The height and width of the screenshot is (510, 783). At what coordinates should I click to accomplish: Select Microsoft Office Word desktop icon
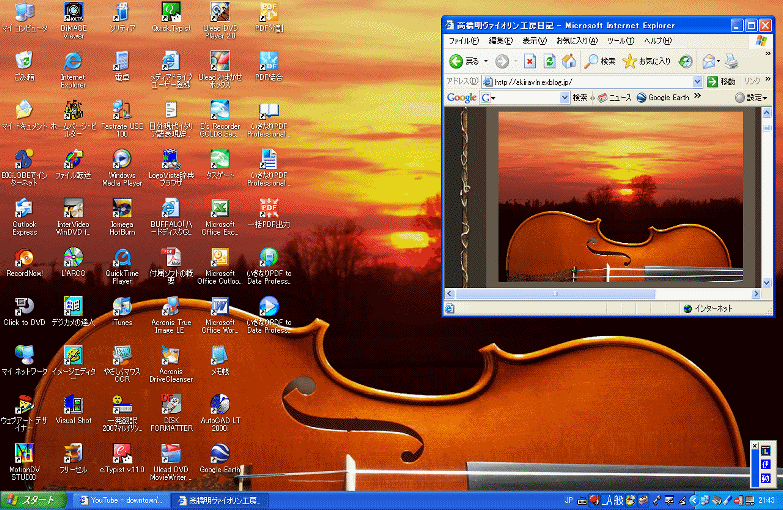[220, 315]
